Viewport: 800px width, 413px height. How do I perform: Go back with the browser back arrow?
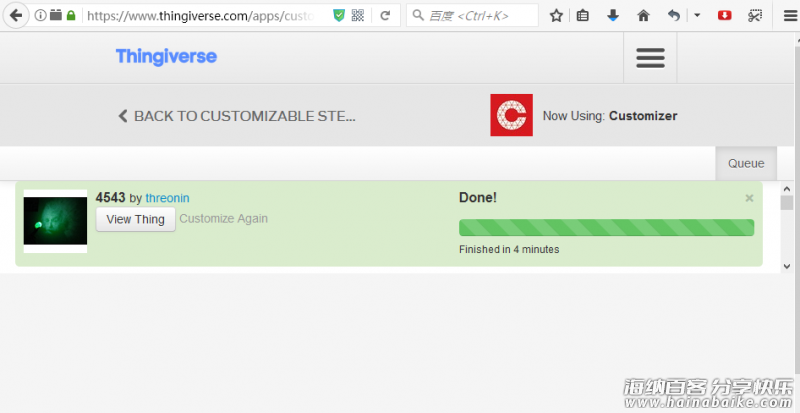(x=16, y=15)
